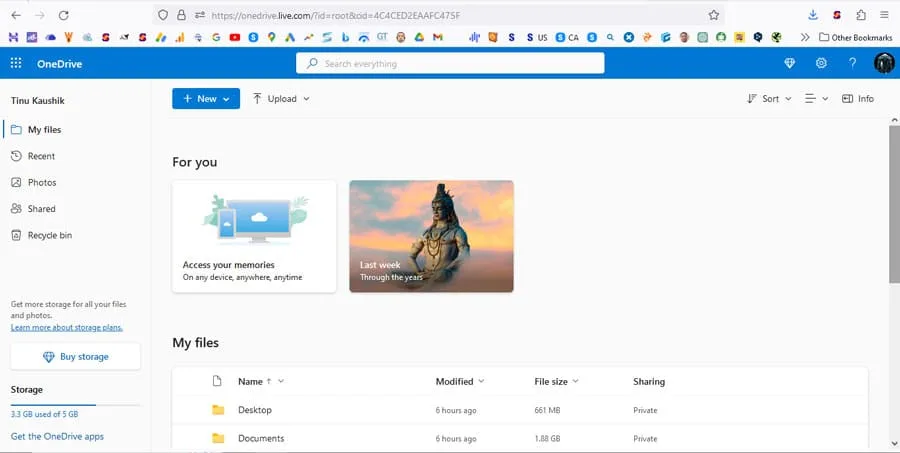This screenshot has height=453, width=900.
Task: Open the OneDrive cloud bookmark
Action: [51, 37]
